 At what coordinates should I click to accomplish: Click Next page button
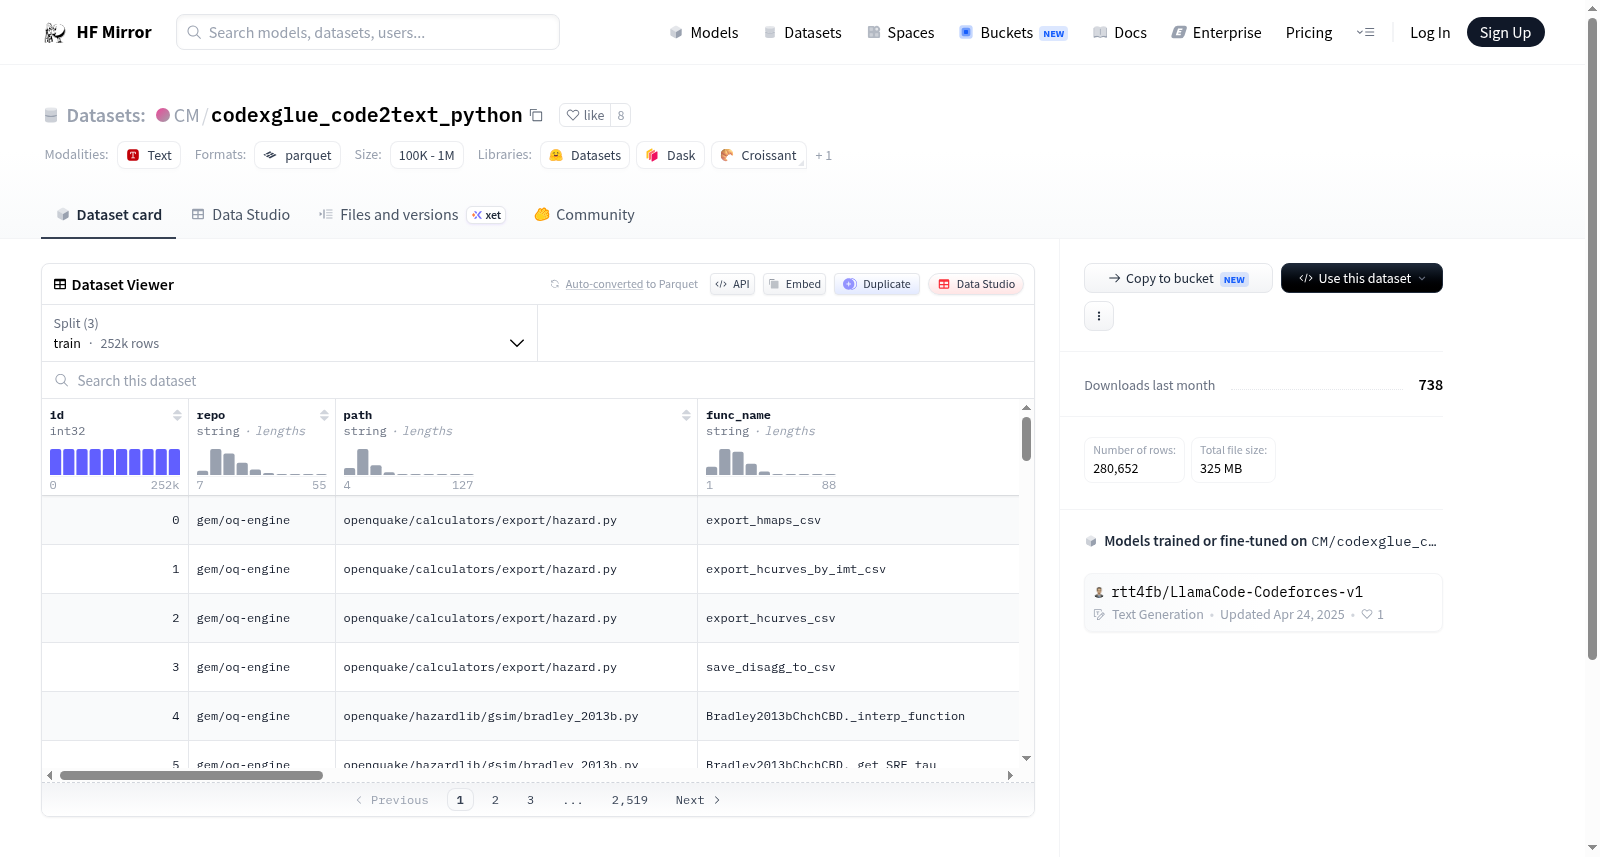pos(698,800)
